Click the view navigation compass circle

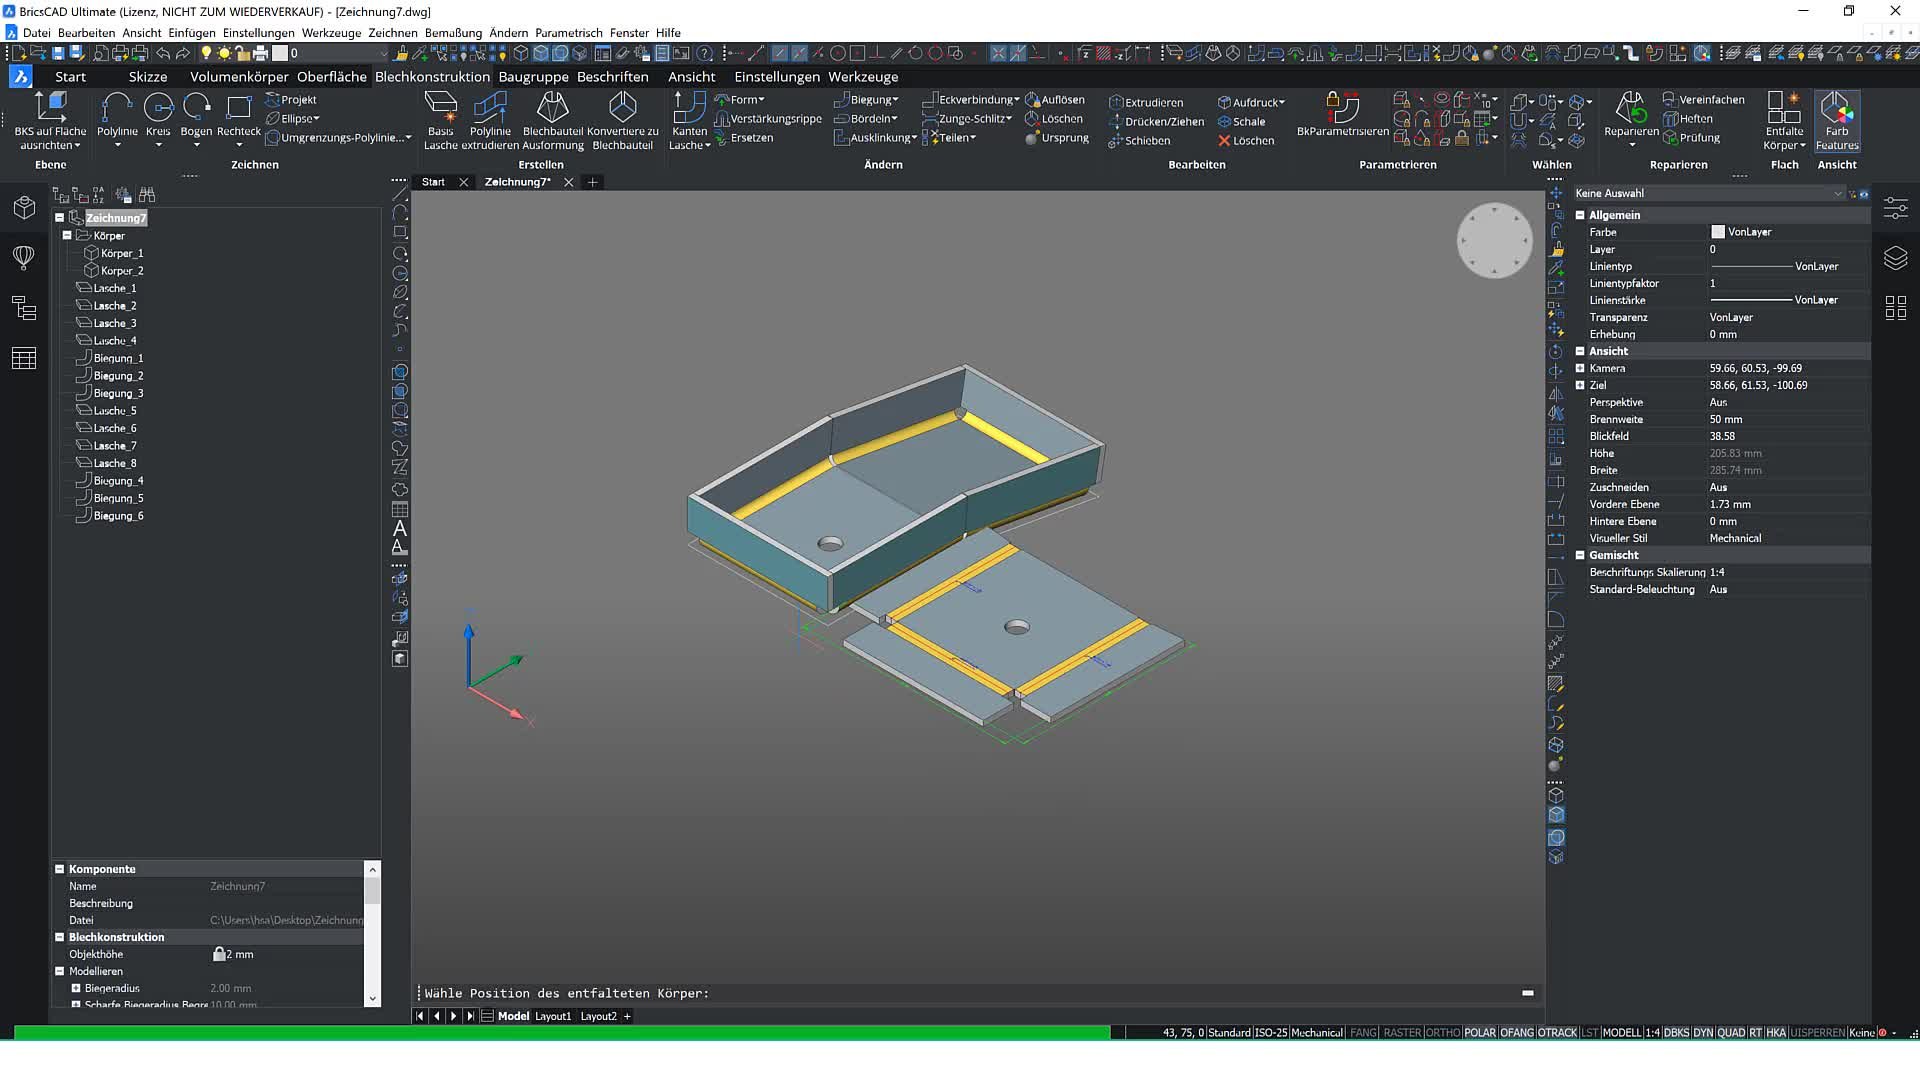(1494, 241)
